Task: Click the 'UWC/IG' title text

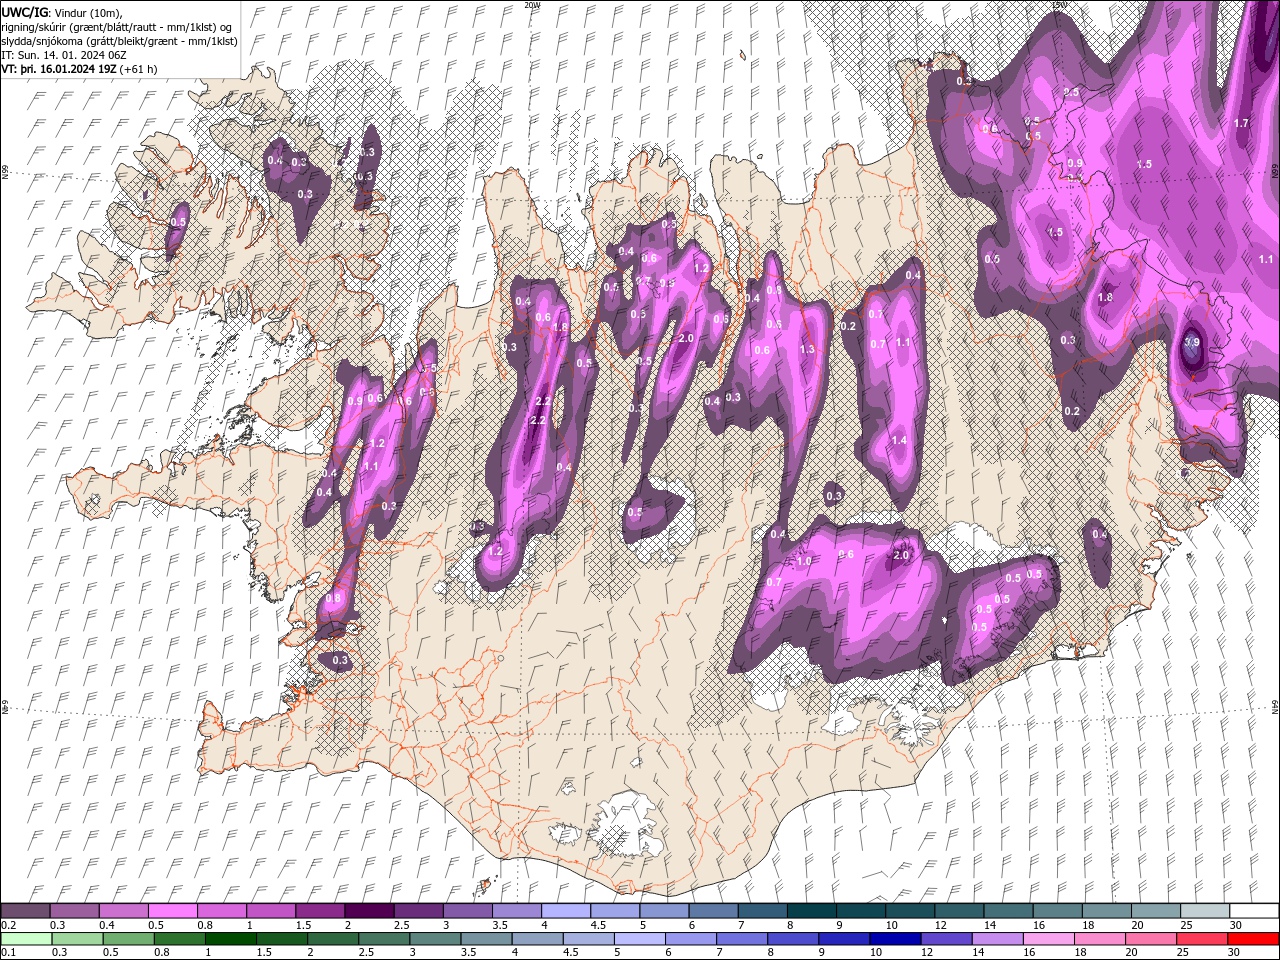Action: click(24, 11)
